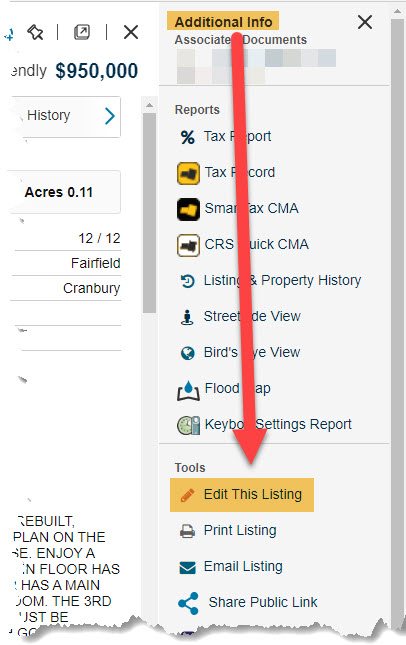
Task: Open the Tax Record report icon
Action: point(188,173)
